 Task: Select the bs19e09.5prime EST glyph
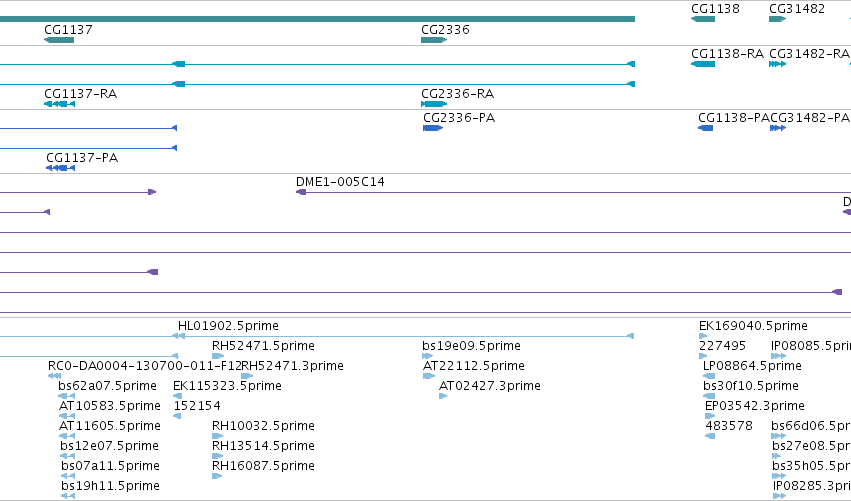pos(428,356)
